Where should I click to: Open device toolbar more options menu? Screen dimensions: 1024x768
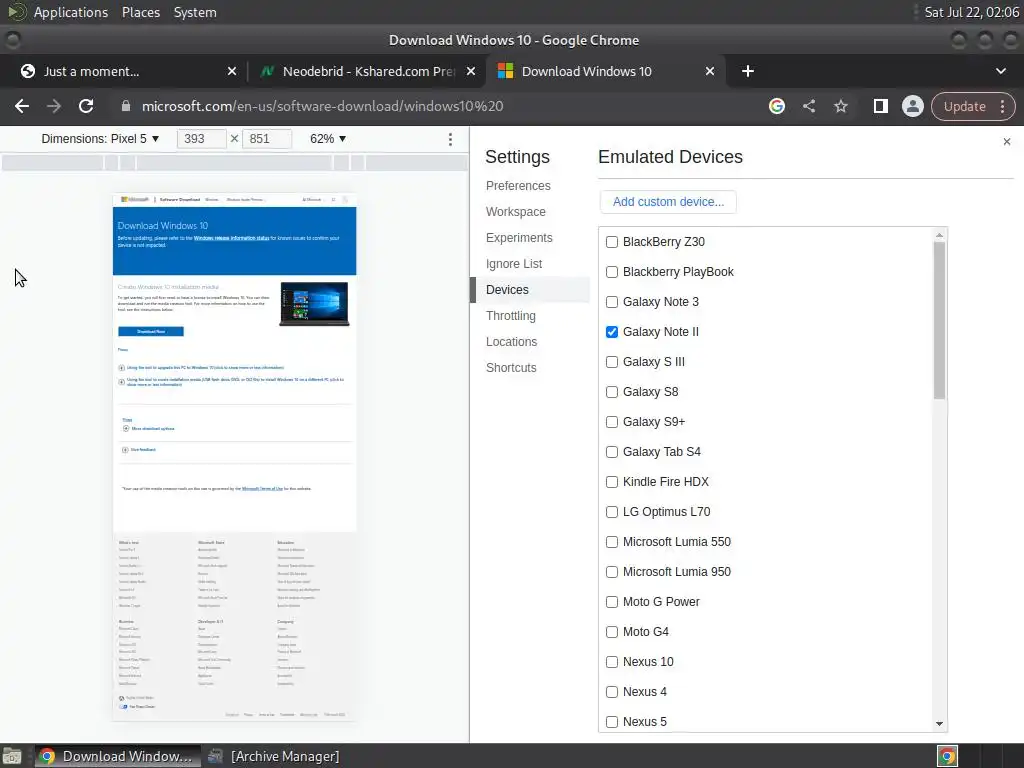pyautogui.click(x=450, y=139)
